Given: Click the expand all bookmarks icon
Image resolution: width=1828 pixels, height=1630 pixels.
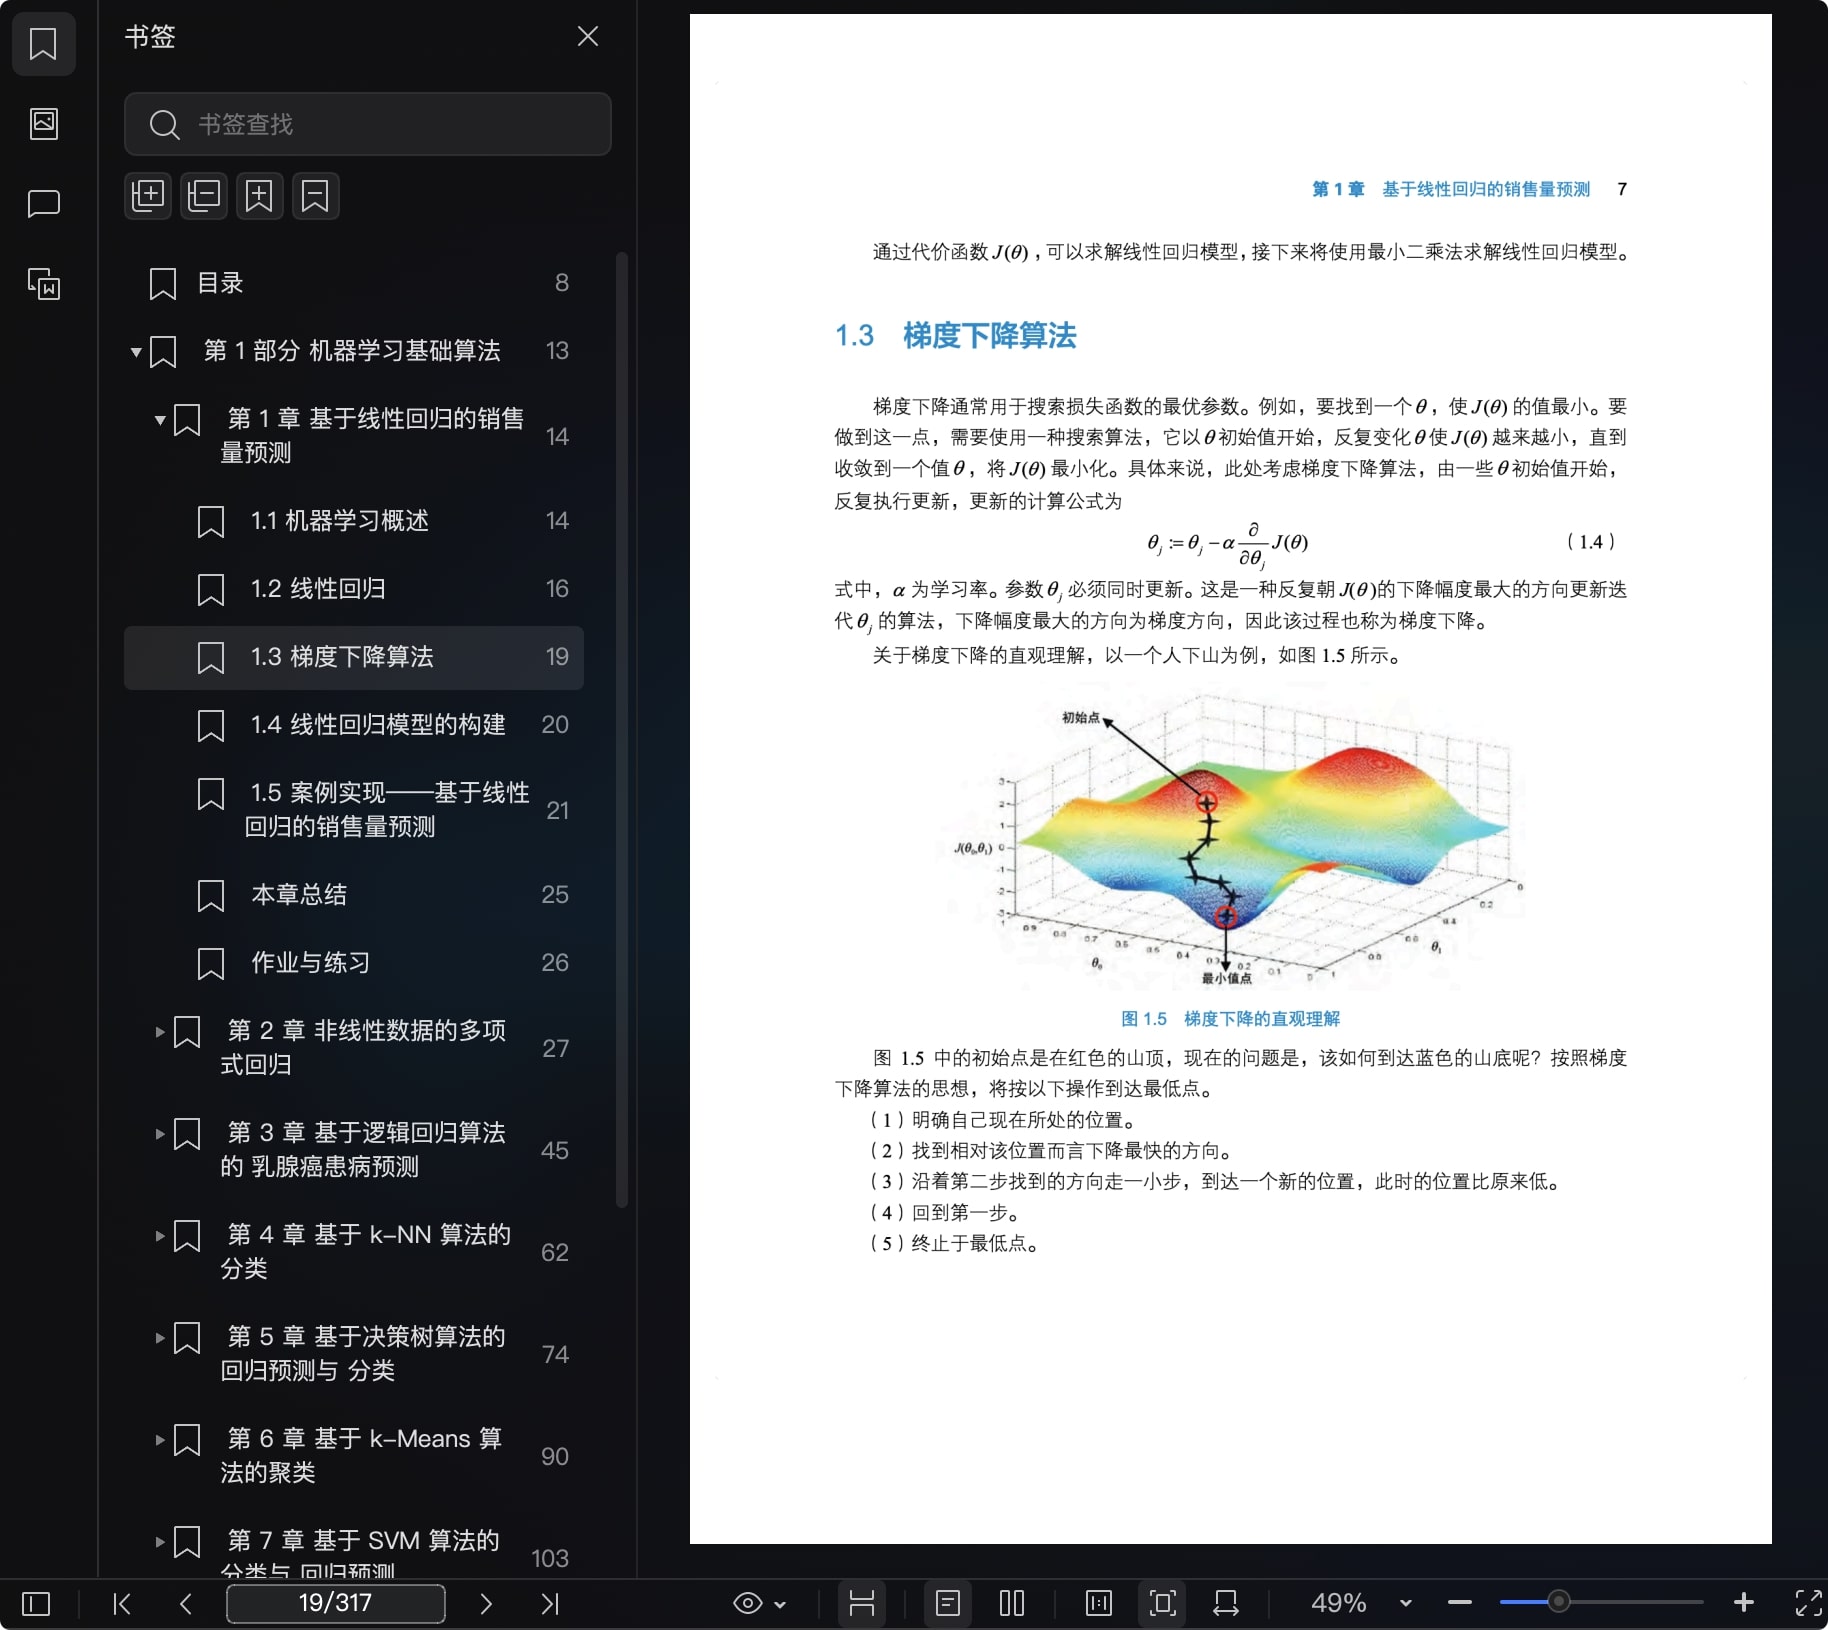Looking at the screenshot, I should click(x=148, y=196).
